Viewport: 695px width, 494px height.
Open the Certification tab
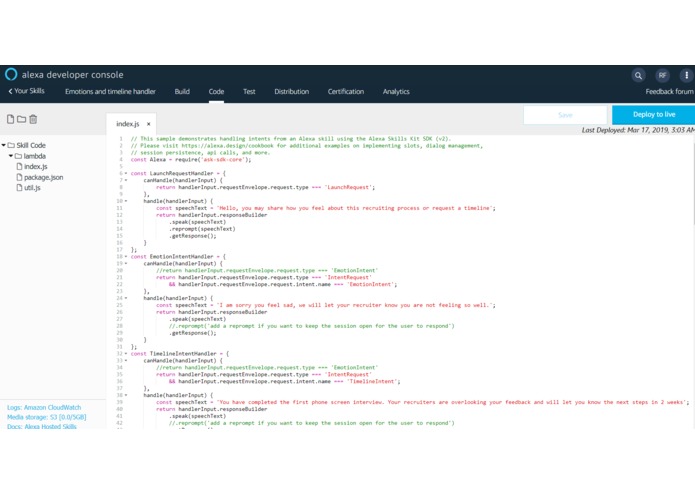tap(346, 92)
